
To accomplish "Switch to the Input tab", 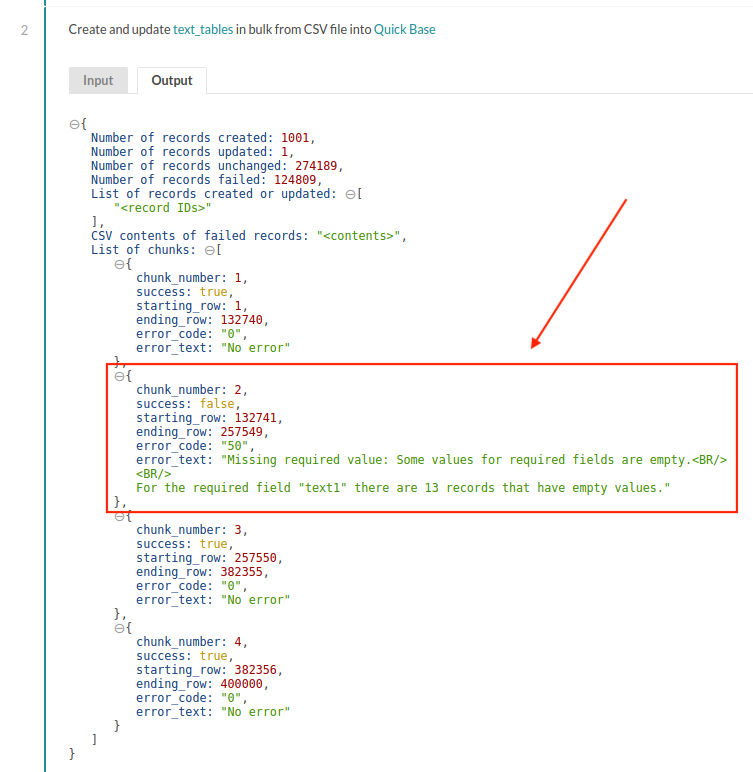I will [98, 80].
